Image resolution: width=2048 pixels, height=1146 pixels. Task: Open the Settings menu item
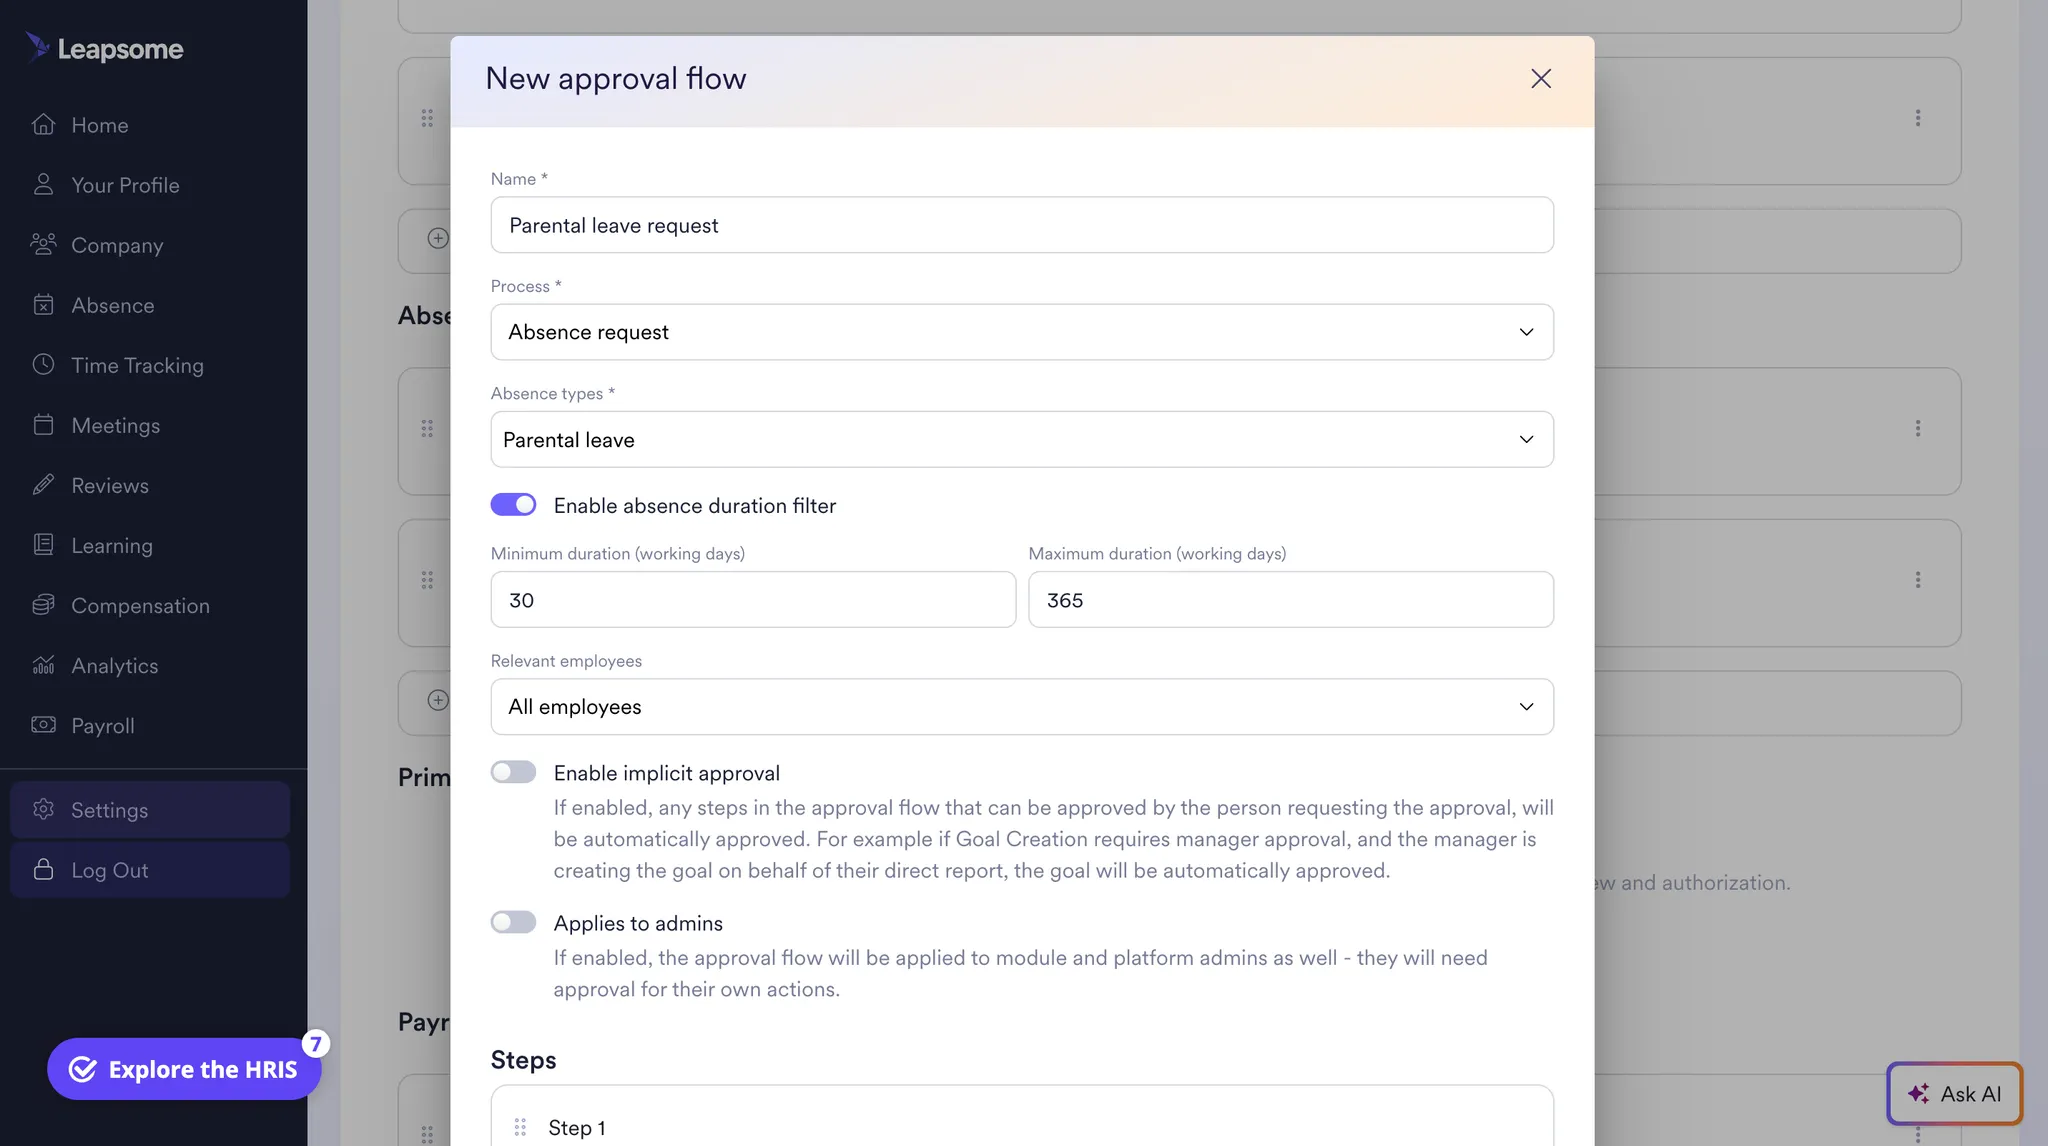(110, 810)
